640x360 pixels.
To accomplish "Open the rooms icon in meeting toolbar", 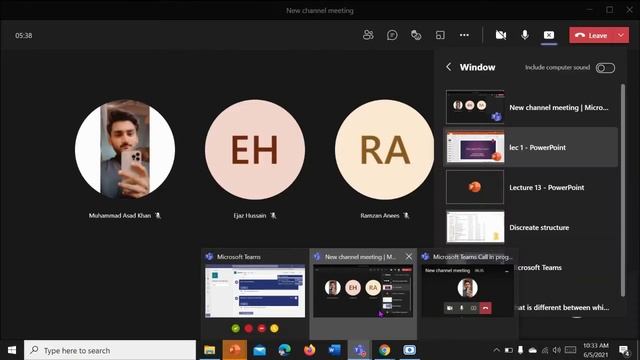I will (x=440, y=35).
